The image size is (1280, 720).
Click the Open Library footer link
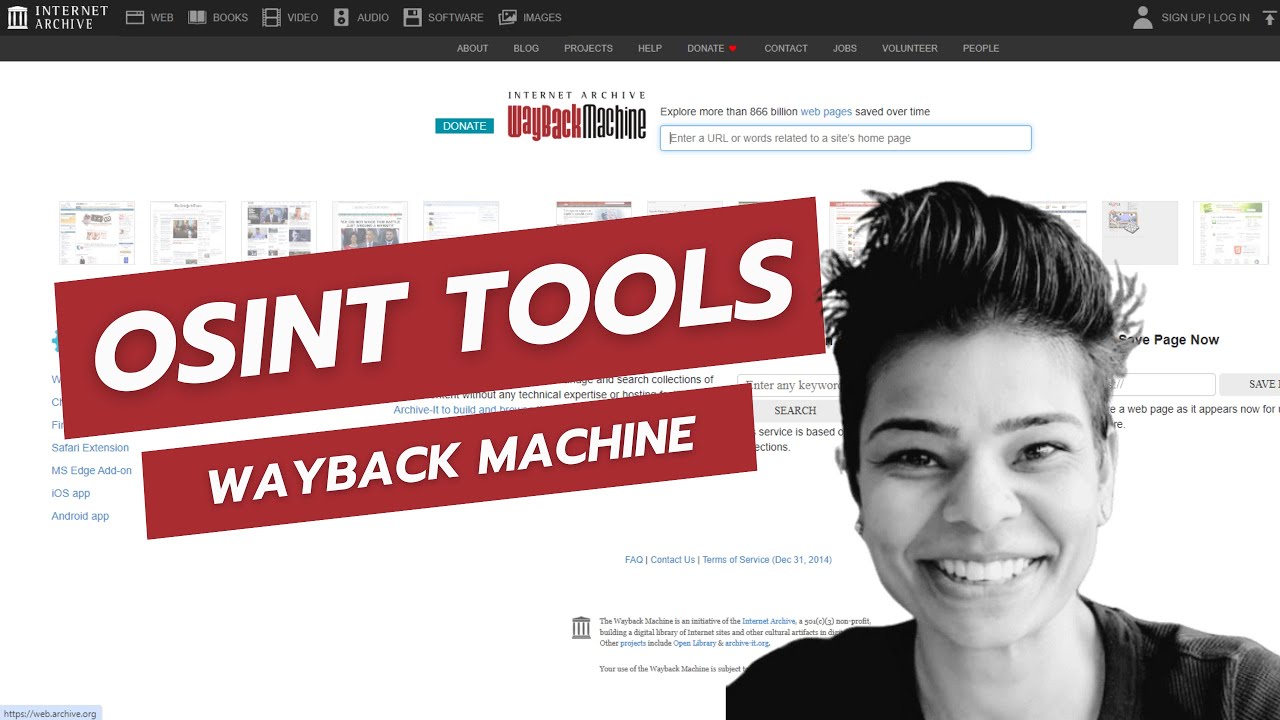(697, 643)
